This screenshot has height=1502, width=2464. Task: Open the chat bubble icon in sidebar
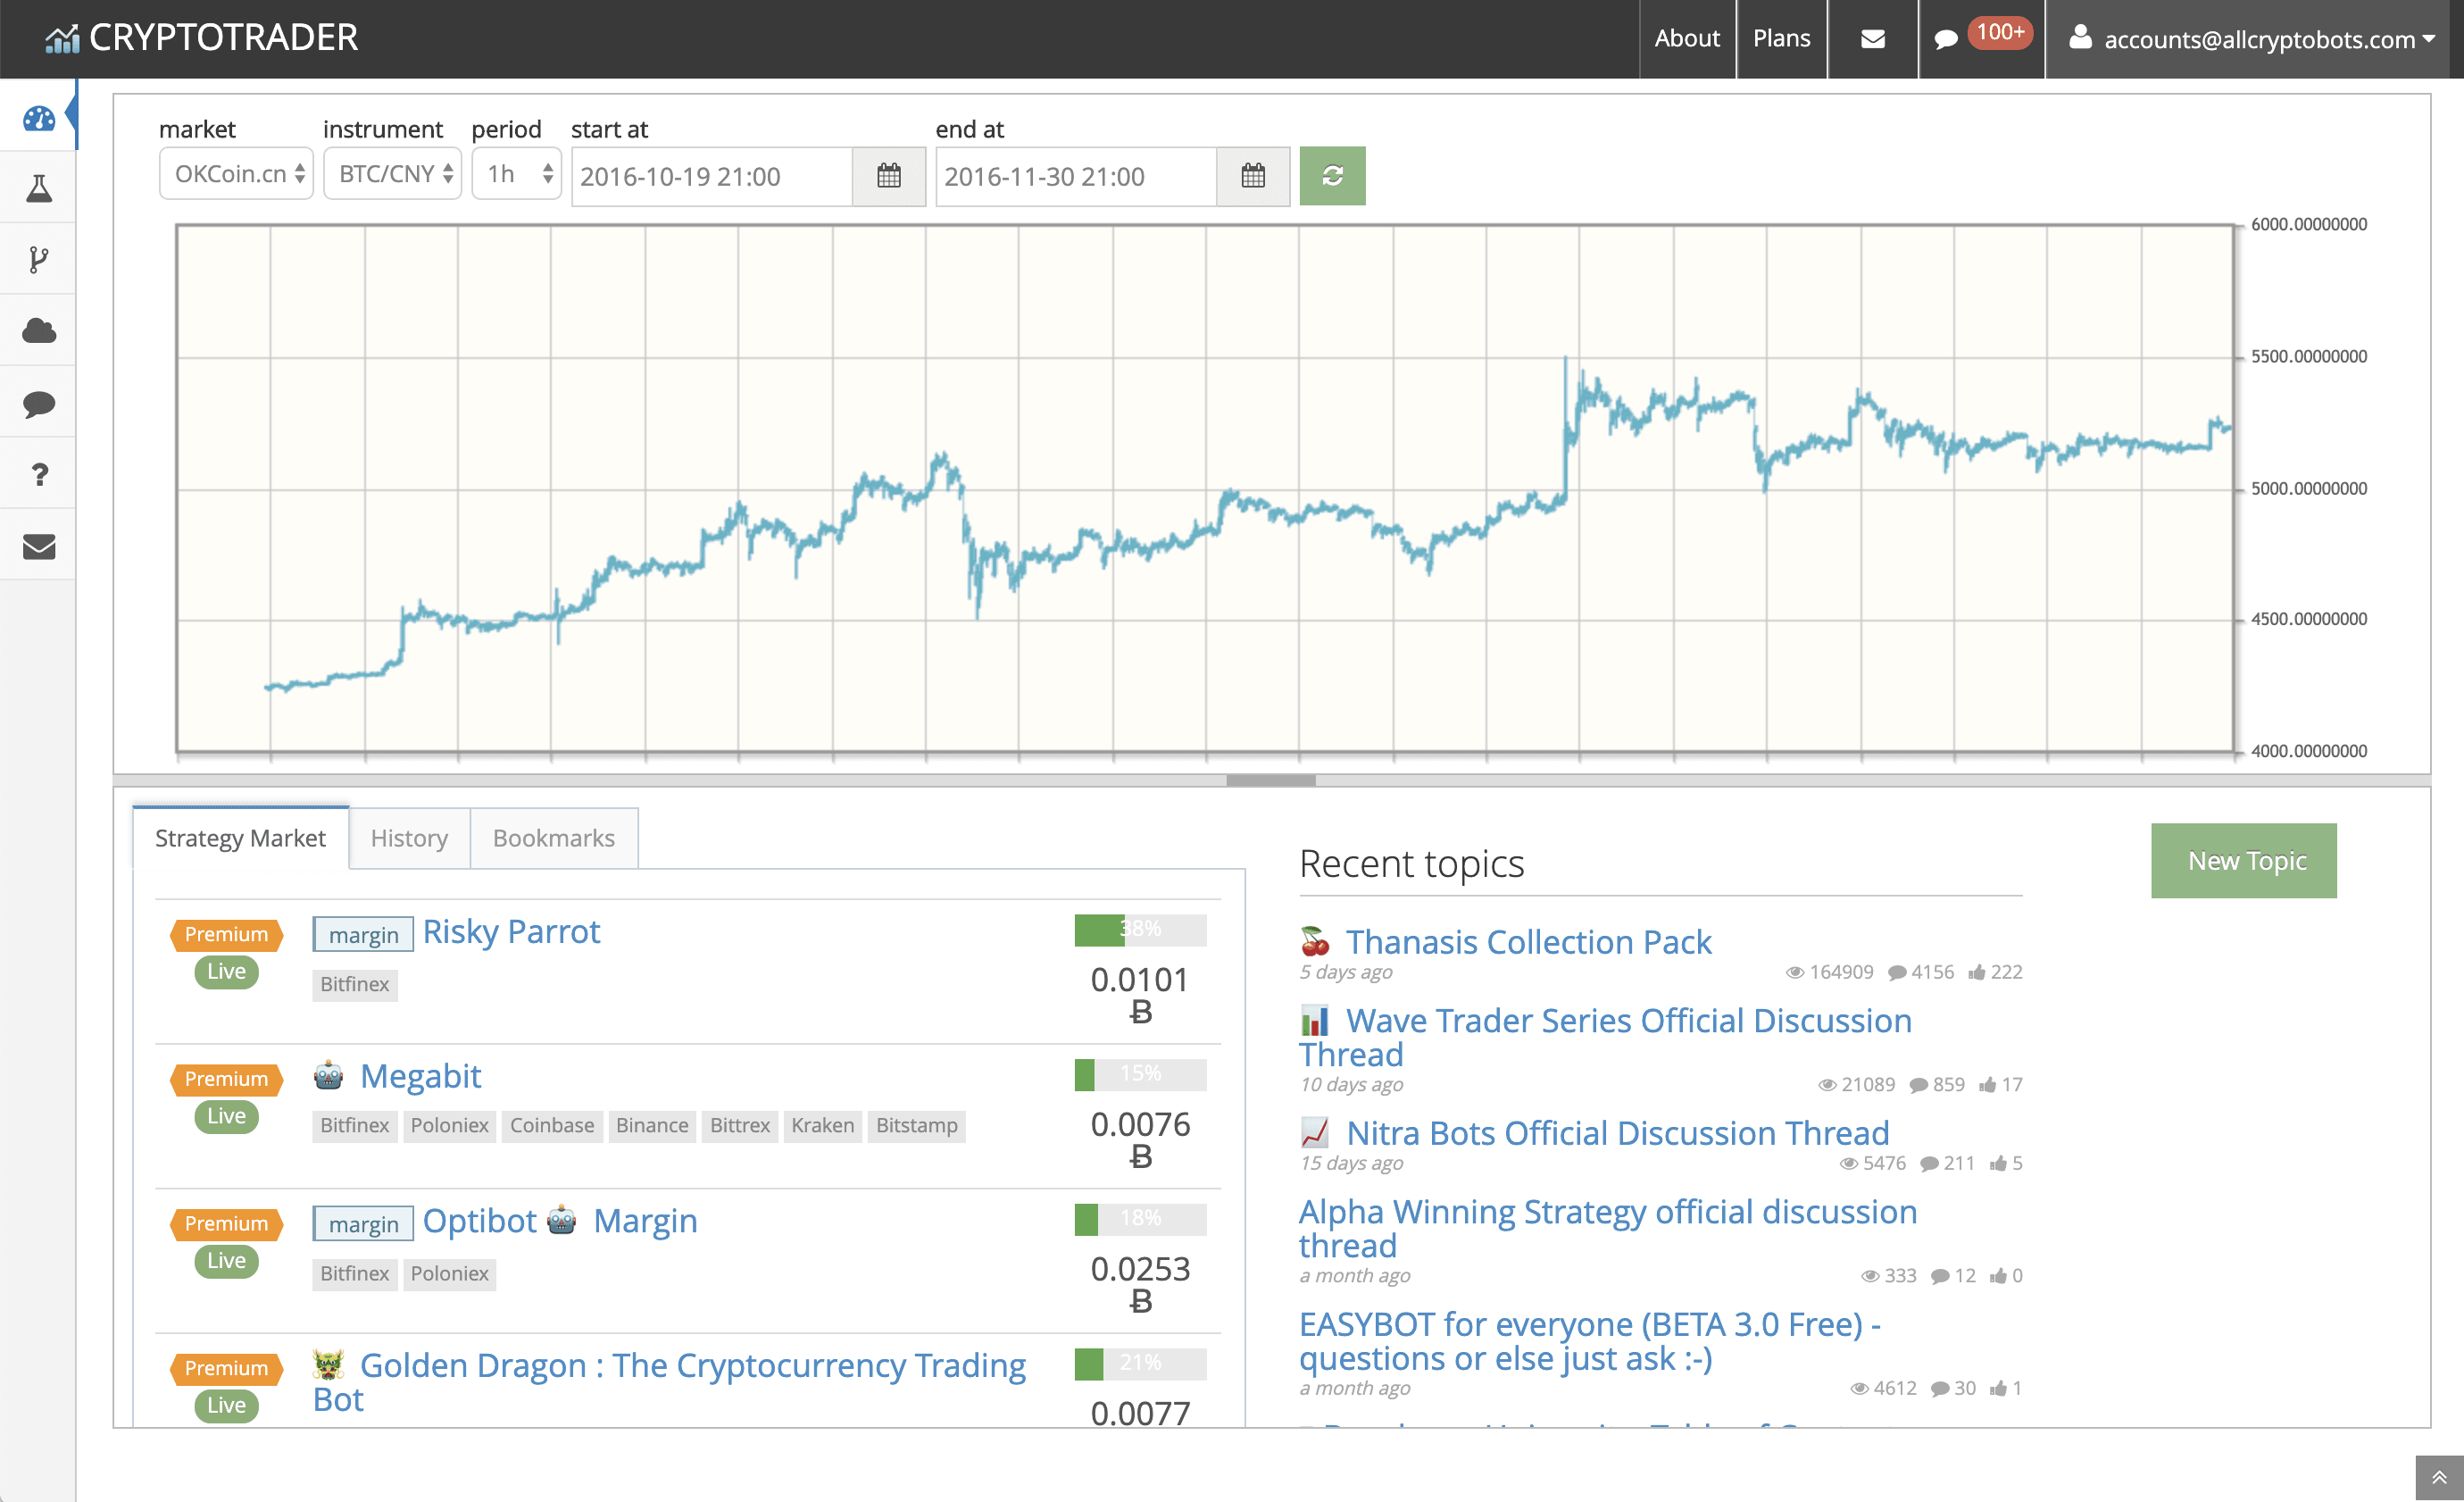click(38, 403)
